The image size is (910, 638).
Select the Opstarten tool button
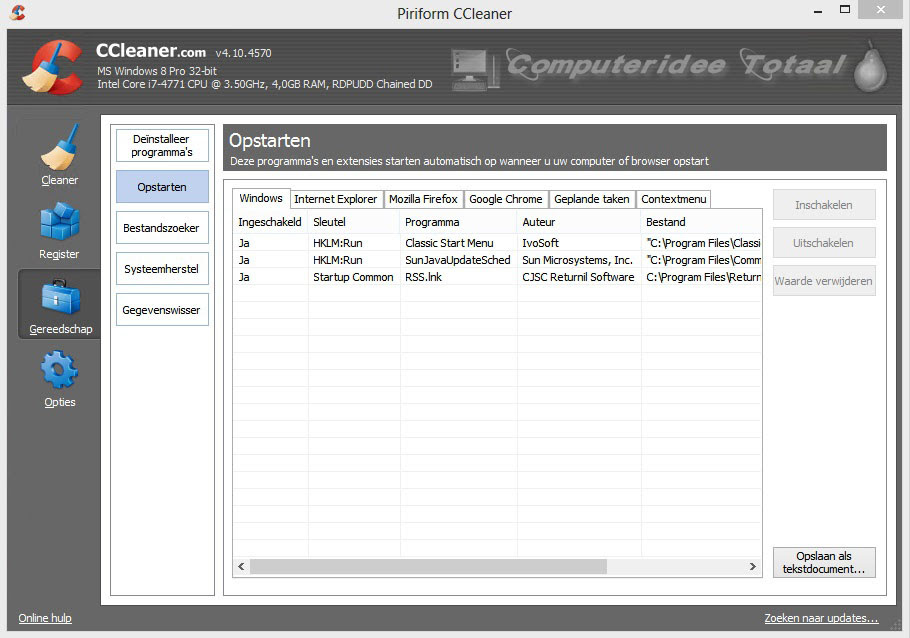(x=162, y=187)
